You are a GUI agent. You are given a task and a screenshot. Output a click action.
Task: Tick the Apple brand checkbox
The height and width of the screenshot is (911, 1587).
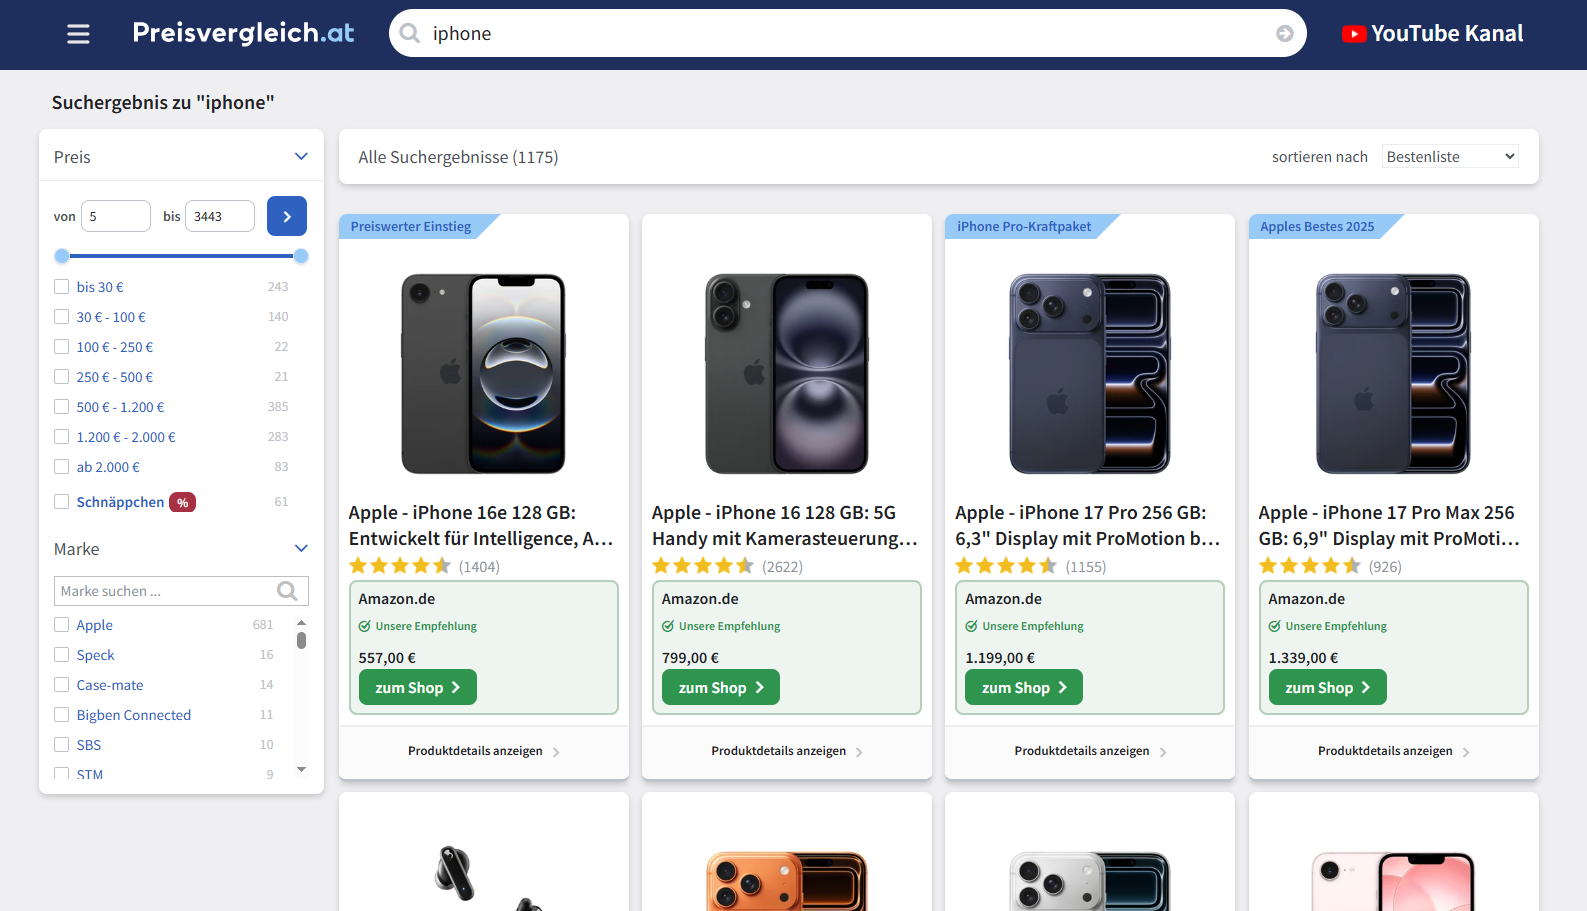(62, 625)
